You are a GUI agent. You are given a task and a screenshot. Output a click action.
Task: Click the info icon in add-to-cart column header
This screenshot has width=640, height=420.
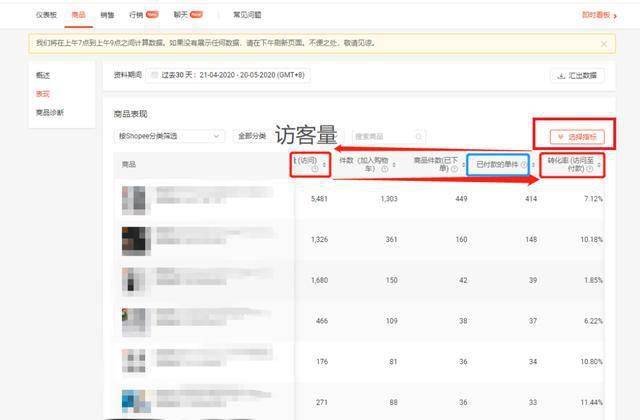(384, 169)
